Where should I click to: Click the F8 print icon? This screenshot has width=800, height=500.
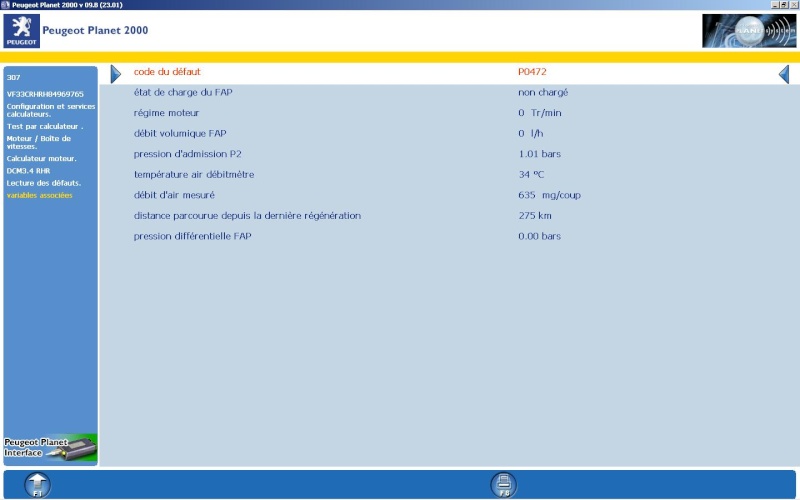pyautogui.click(x=504, y=484)
